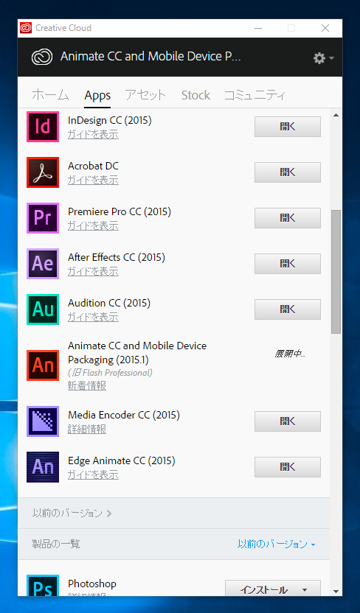The height and width of the screenshot is (613, 360).
Task: Open Premiere Pro CC with 開く button
Action: pyautogui.click(x=287, y=218)
